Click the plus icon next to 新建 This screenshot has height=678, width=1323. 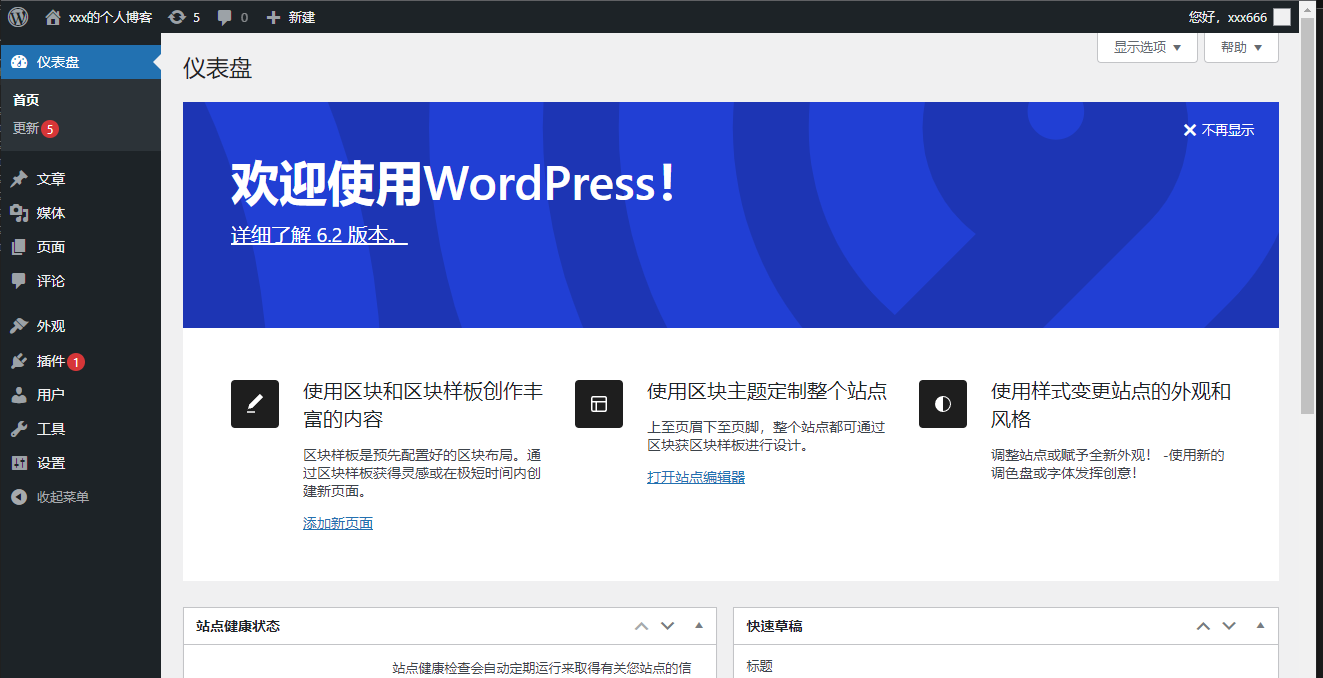273,17
